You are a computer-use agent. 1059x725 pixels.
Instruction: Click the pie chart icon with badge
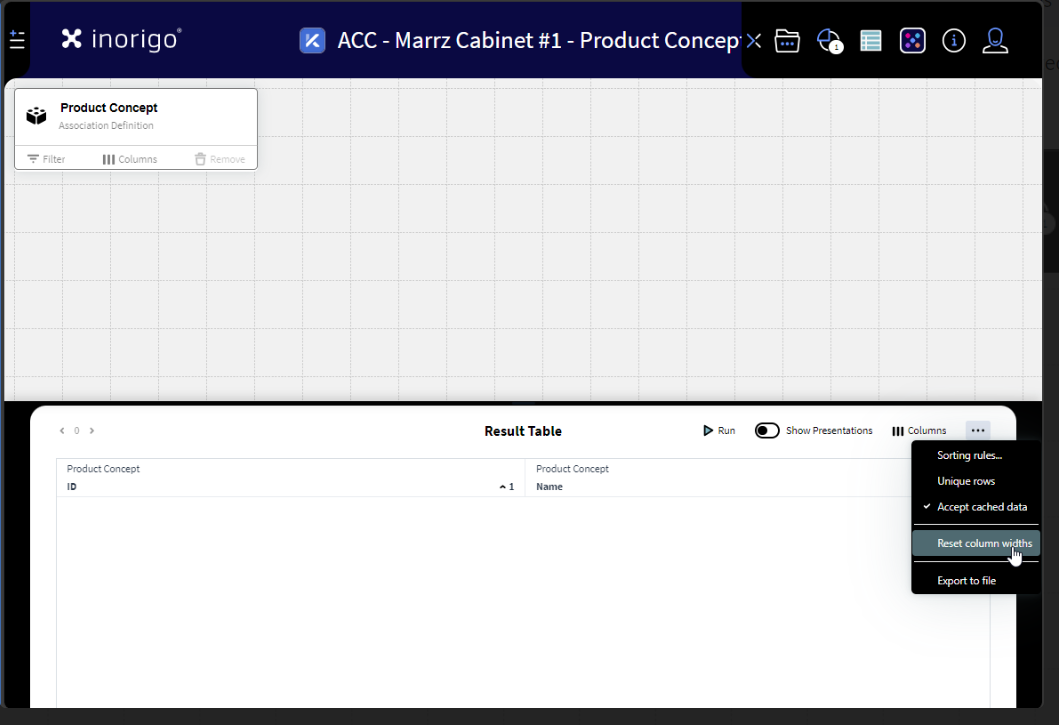pyautogui.click(x=829, y=41)
